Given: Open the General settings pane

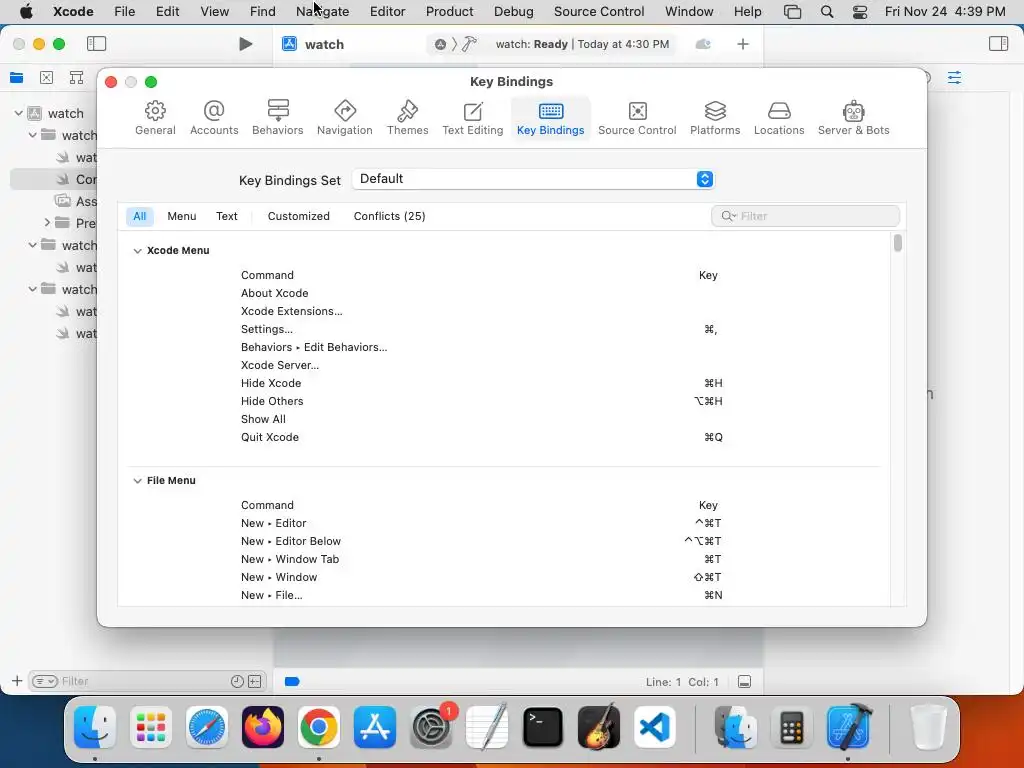Looking at the screenshot, I should click(155, 118).
